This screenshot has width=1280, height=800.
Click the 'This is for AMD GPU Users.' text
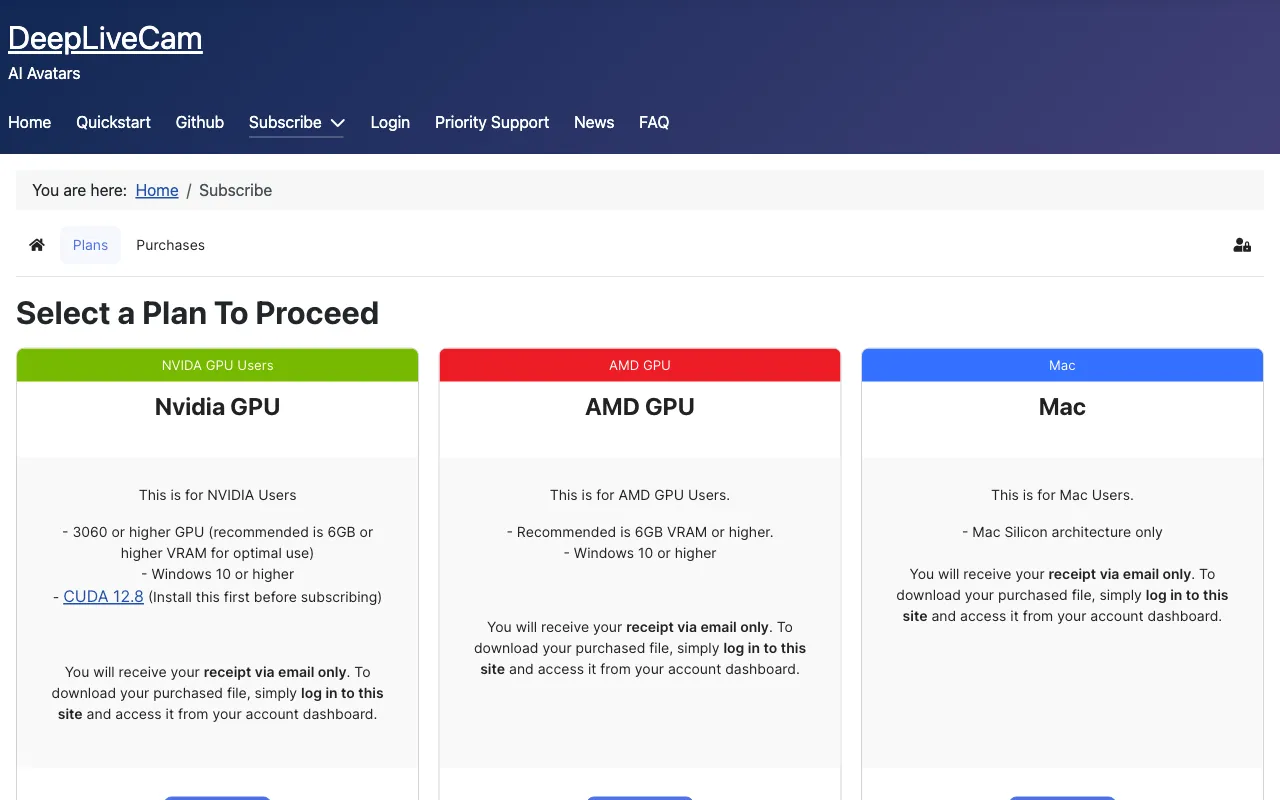point(640,495)
